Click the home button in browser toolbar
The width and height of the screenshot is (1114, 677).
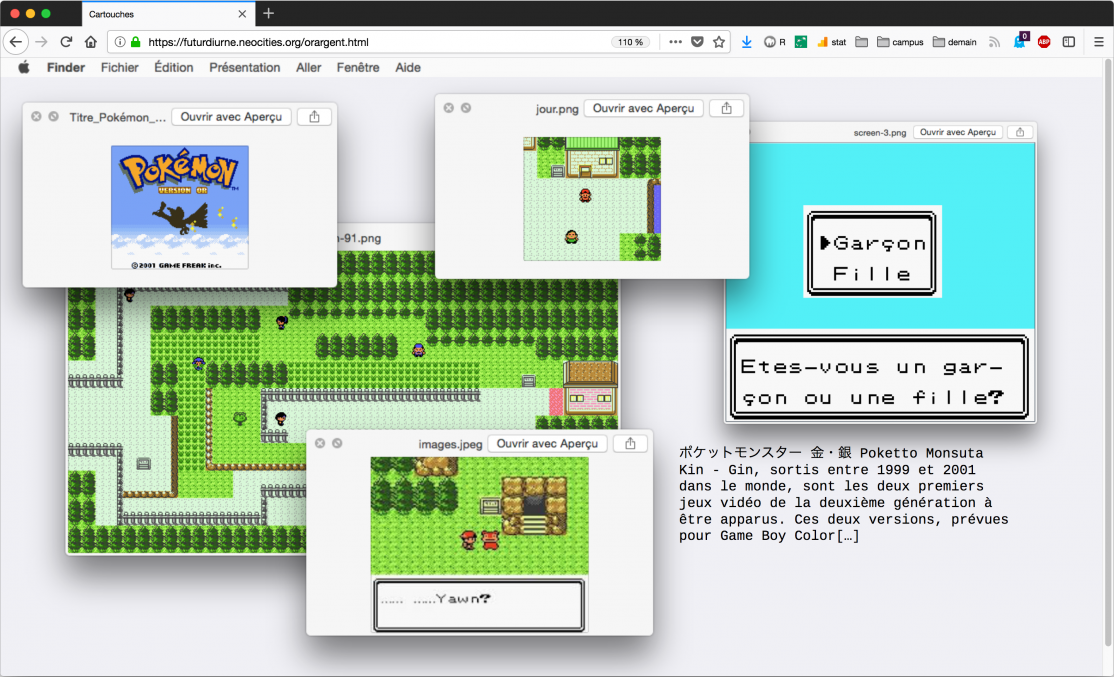pyautogui.click(x=91, y=42)
